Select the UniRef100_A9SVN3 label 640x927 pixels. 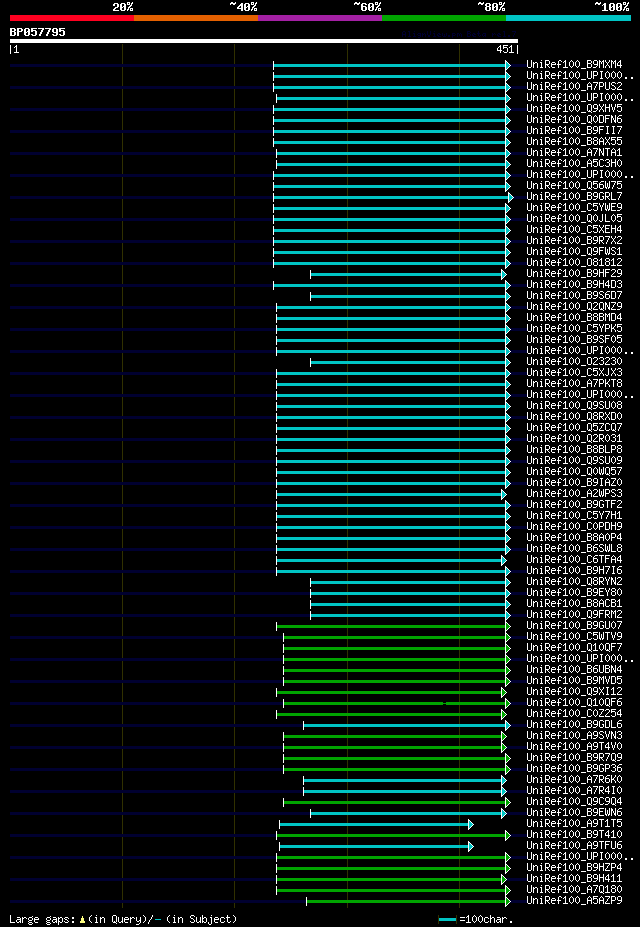(574, 737)
